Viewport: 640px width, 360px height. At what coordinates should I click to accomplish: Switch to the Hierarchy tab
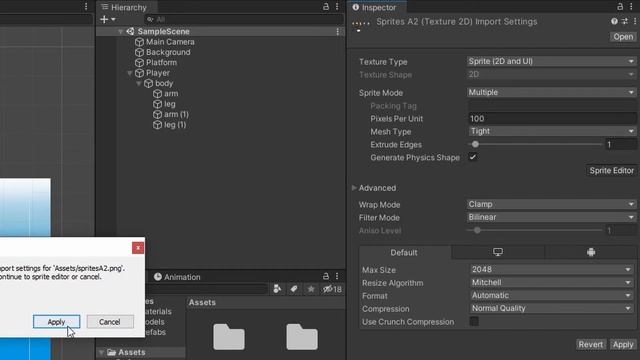(x=125, y=7)
